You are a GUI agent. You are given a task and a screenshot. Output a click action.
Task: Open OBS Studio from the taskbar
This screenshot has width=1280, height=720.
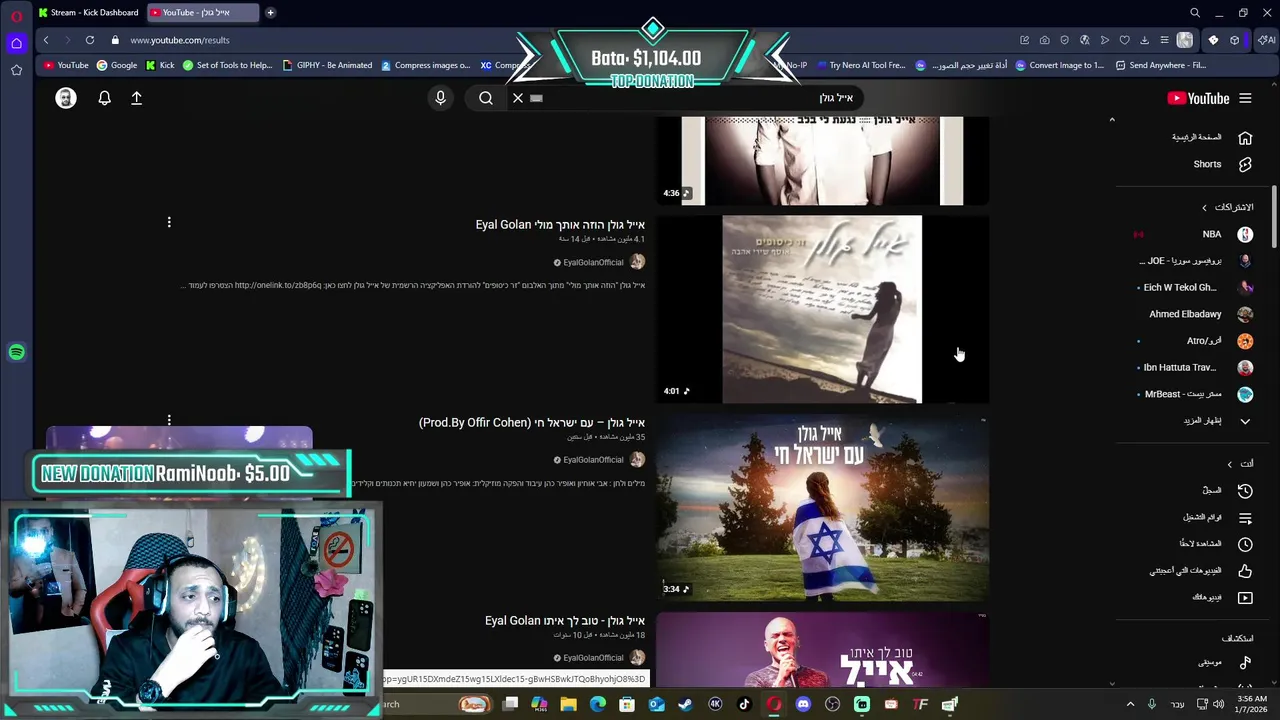pos(832,704)
